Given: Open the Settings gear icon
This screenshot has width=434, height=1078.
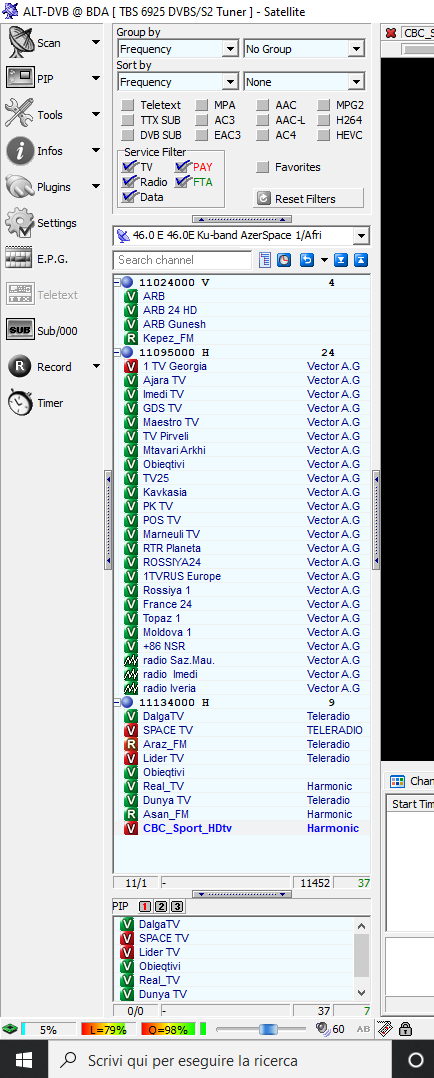Looking at the screenshot, I should (20, 223).
